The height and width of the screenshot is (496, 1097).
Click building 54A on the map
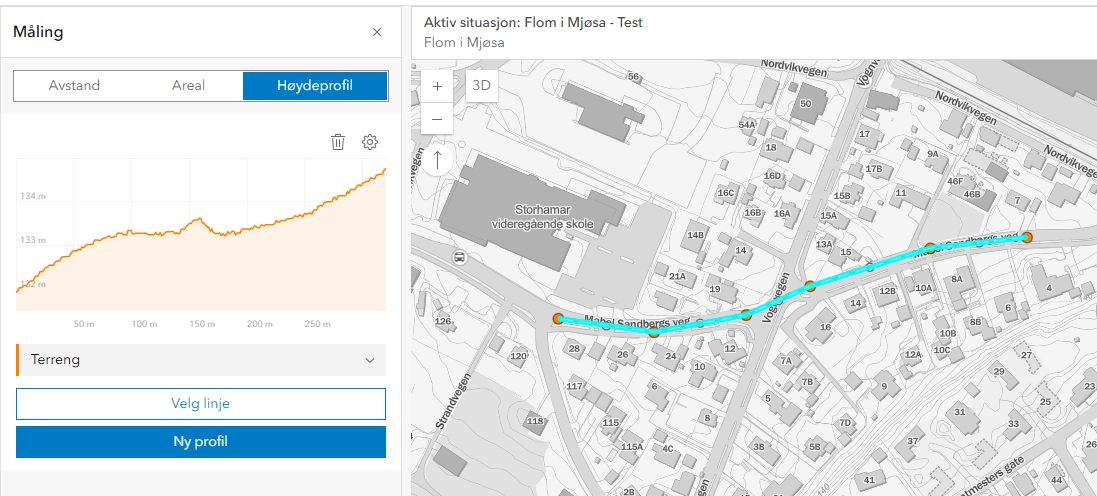[x=747, y=125]
